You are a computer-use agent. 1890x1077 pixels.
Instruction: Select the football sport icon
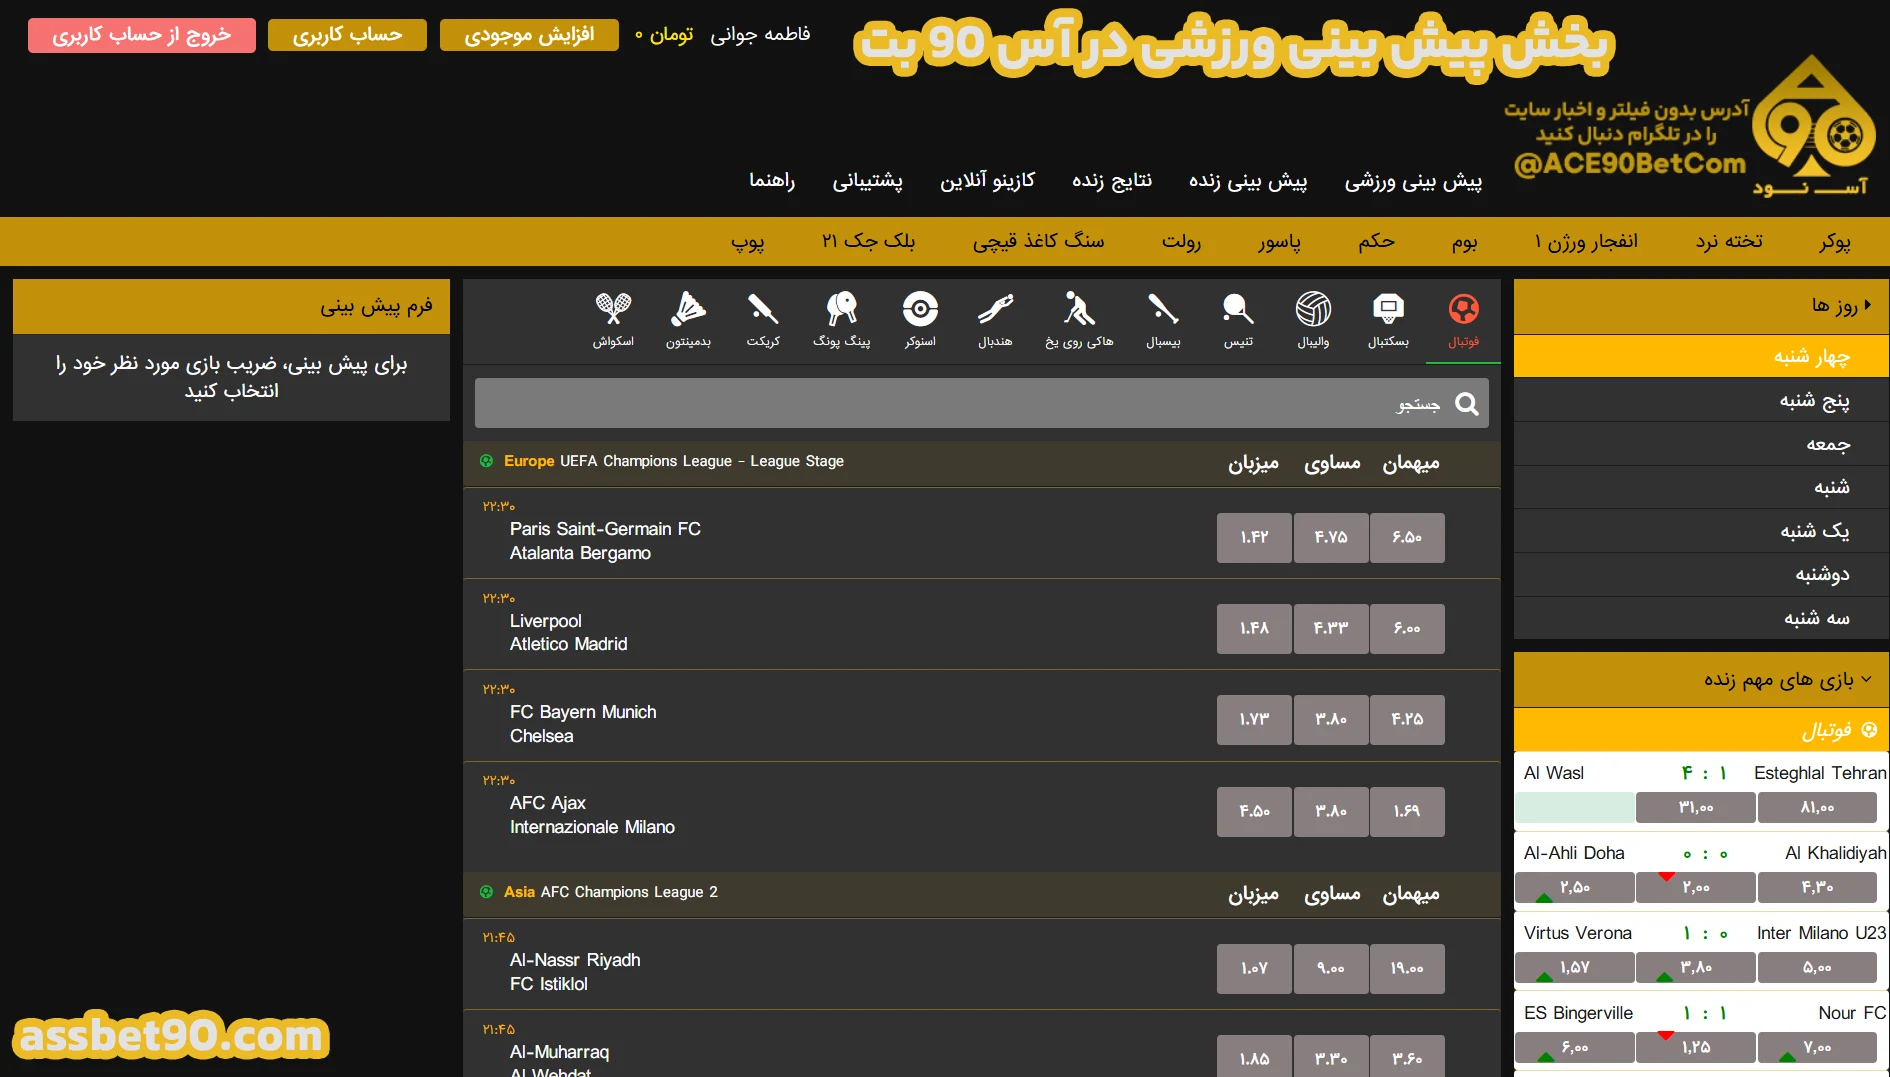tap(1463, 319)
